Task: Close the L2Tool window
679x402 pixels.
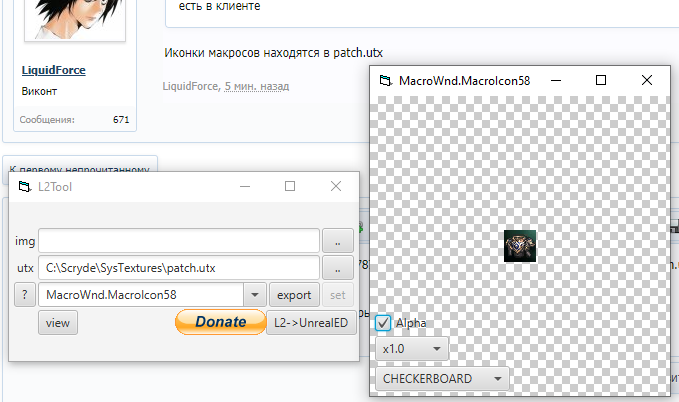Action: pyautogui.click(x=336, y=186)
